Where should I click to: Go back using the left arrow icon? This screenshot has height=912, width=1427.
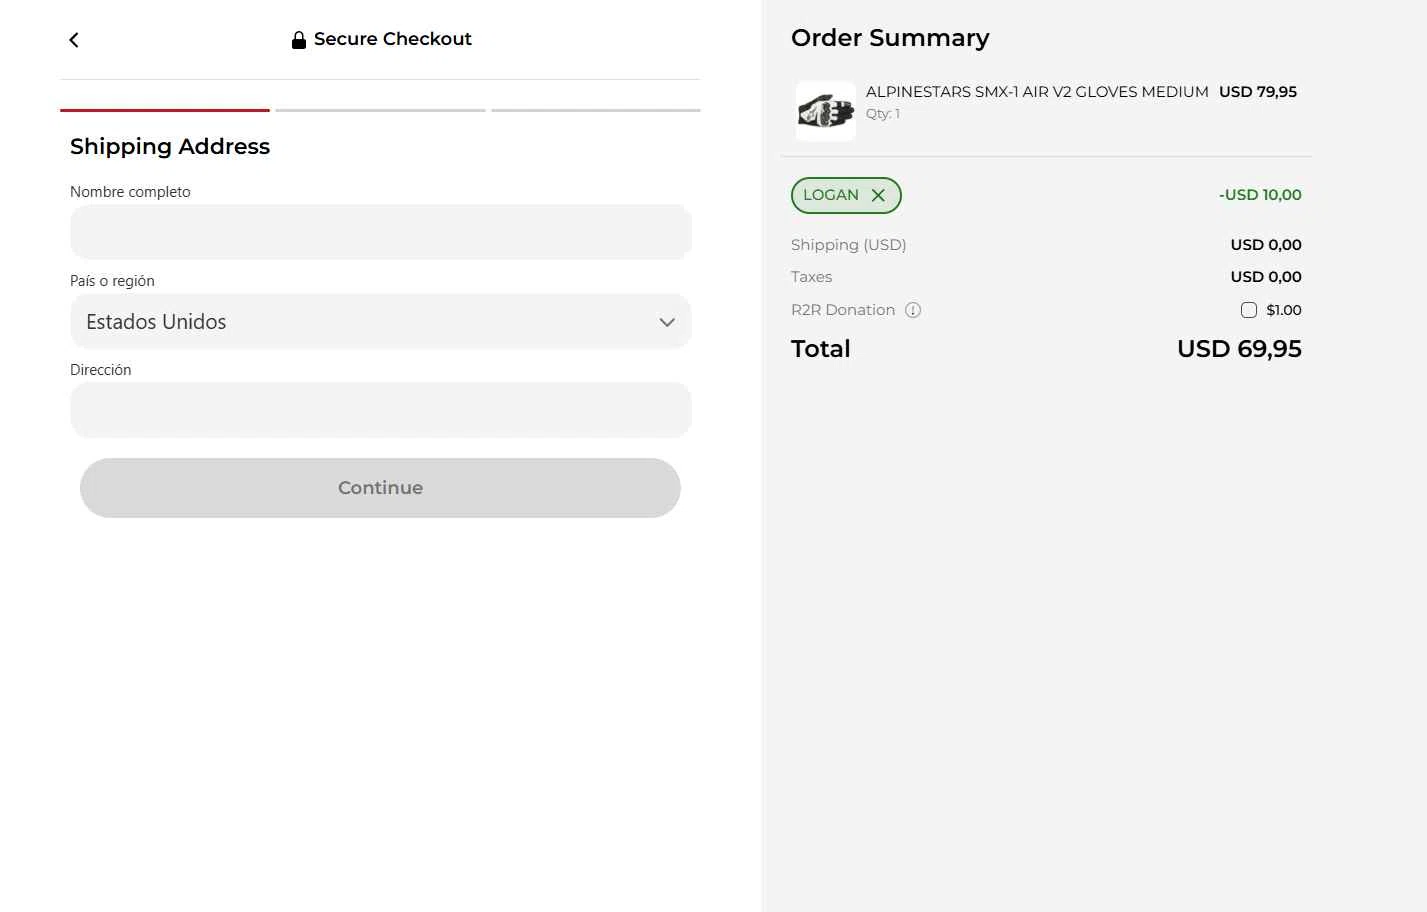point(74,40)
